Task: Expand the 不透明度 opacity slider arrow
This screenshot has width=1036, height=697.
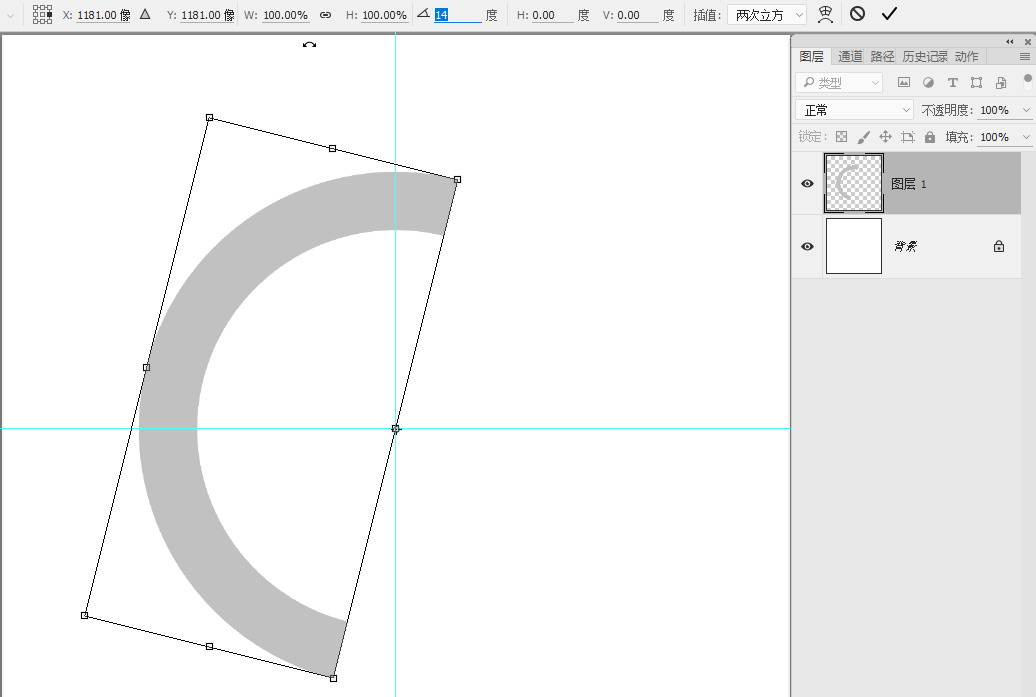Action: coord(1026,110)
